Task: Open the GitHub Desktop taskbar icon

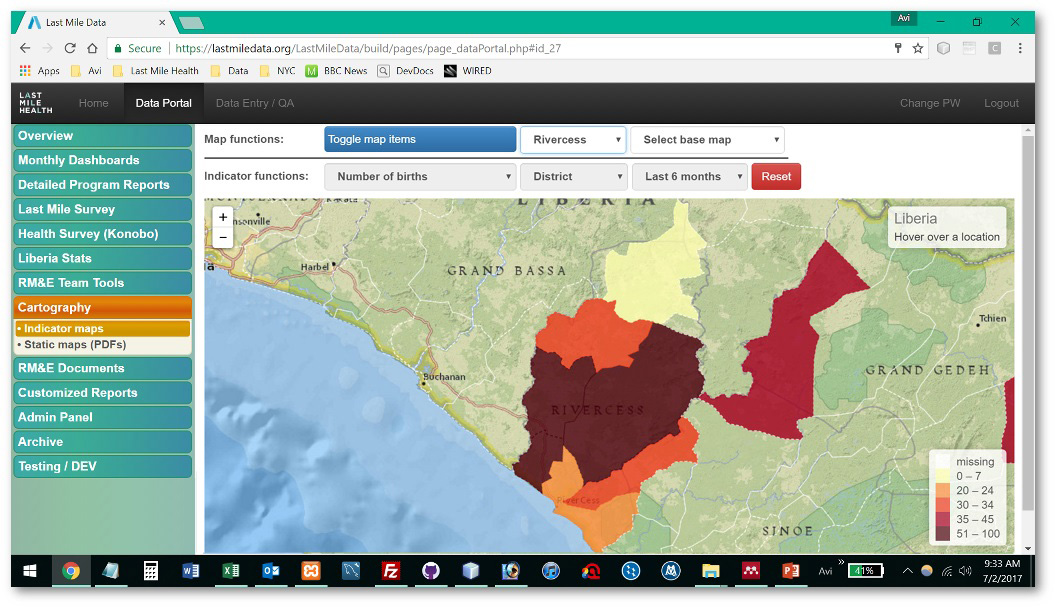Action: click(431, 571)
